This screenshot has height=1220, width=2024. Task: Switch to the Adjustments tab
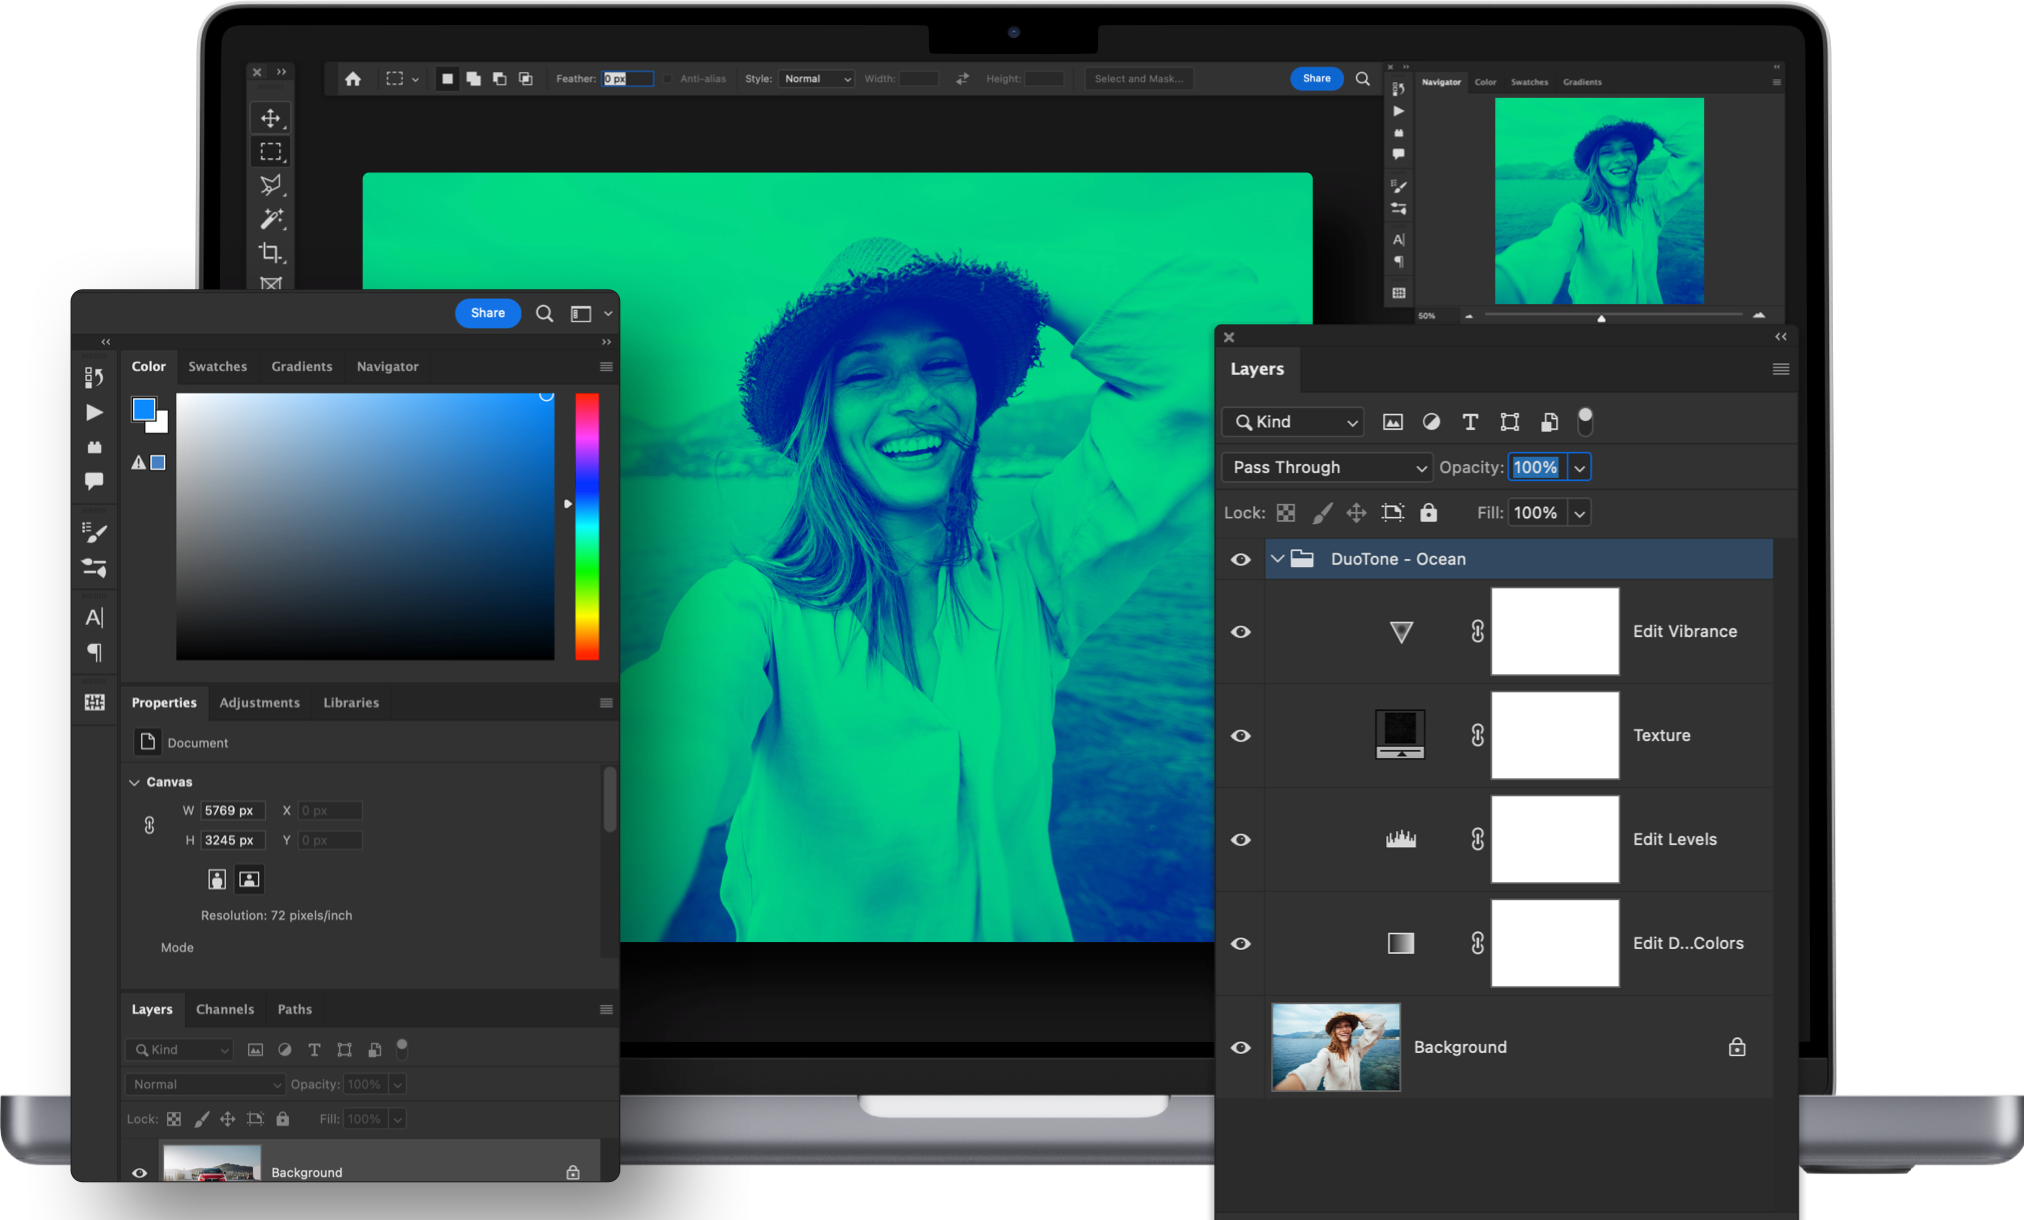click(260, 702)
